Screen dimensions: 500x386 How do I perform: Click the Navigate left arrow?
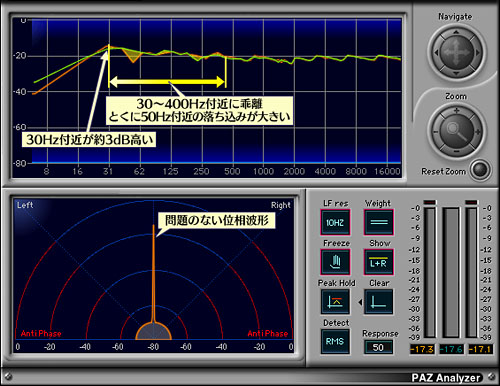click(x=436, y=53)
